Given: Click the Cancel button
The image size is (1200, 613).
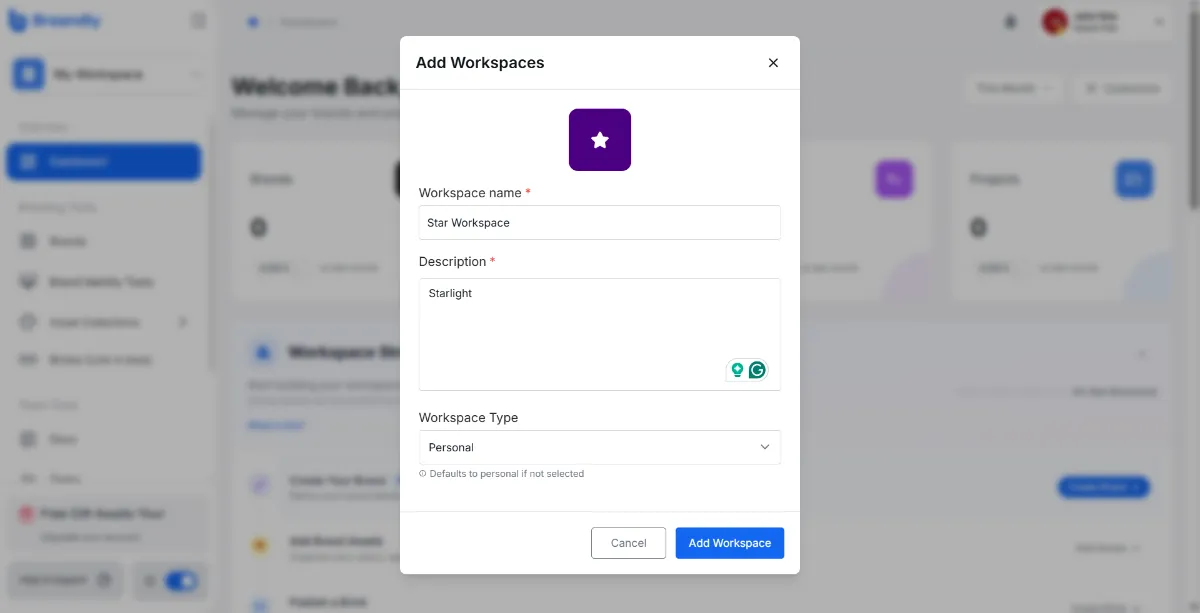Looking at the screenshot, I should pyautogui.click(x=628, y=543).
